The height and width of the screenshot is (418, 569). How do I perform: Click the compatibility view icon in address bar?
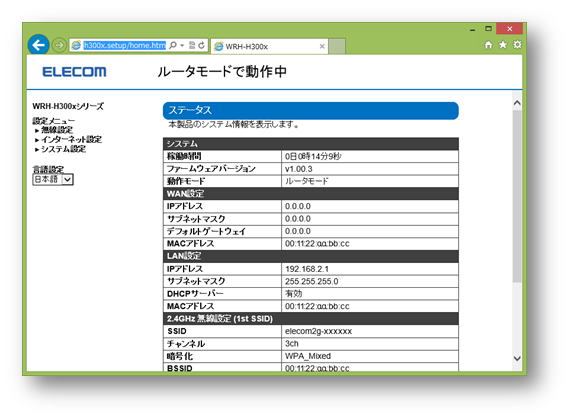coord(192,45)
